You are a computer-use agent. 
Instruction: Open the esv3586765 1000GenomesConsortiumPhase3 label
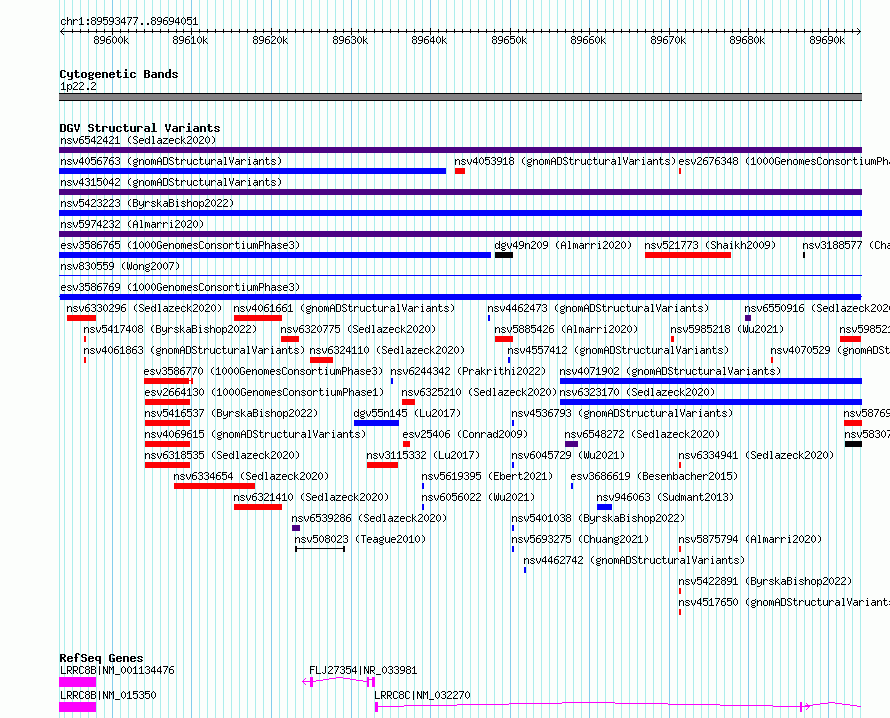[x=180, y=245]
